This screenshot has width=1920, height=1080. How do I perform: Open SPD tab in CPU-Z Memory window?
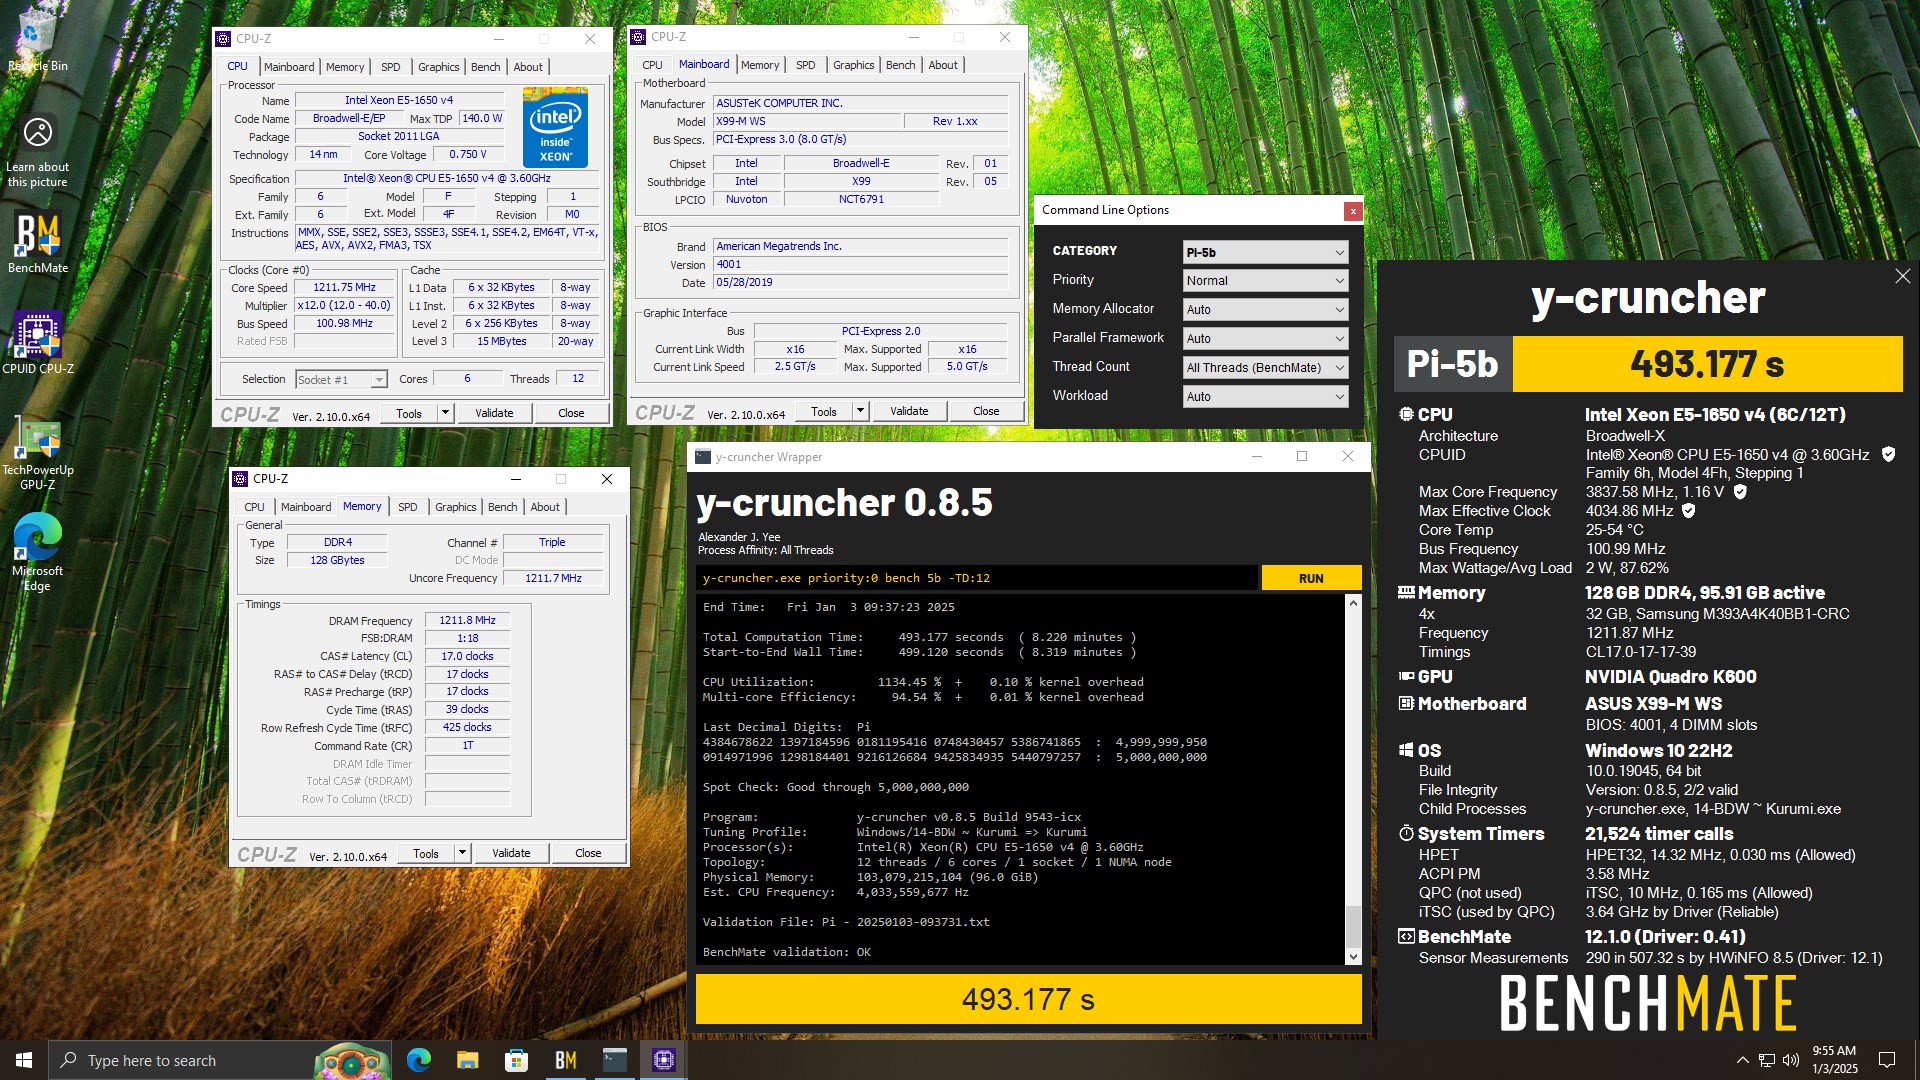(407, 507)
